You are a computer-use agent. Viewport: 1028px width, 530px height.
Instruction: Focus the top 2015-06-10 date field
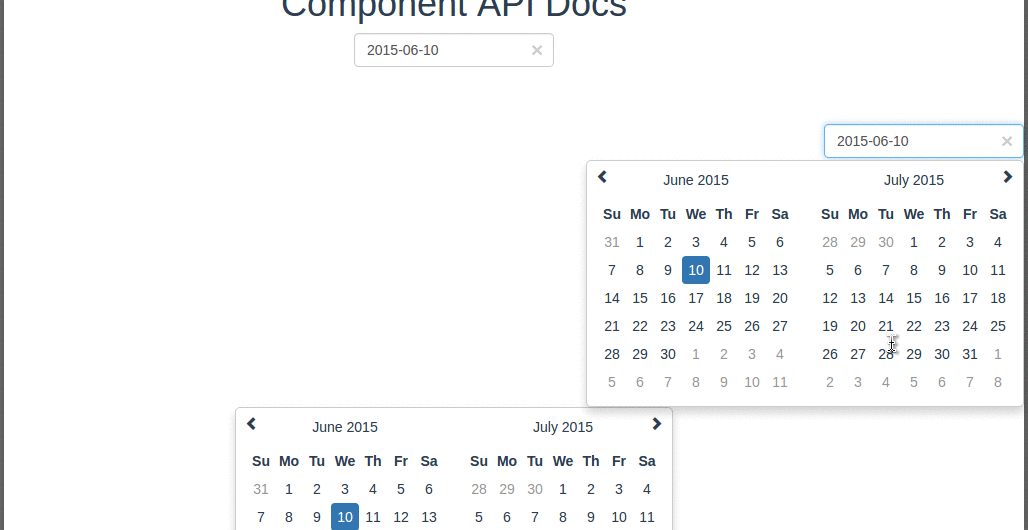[454, 50]
